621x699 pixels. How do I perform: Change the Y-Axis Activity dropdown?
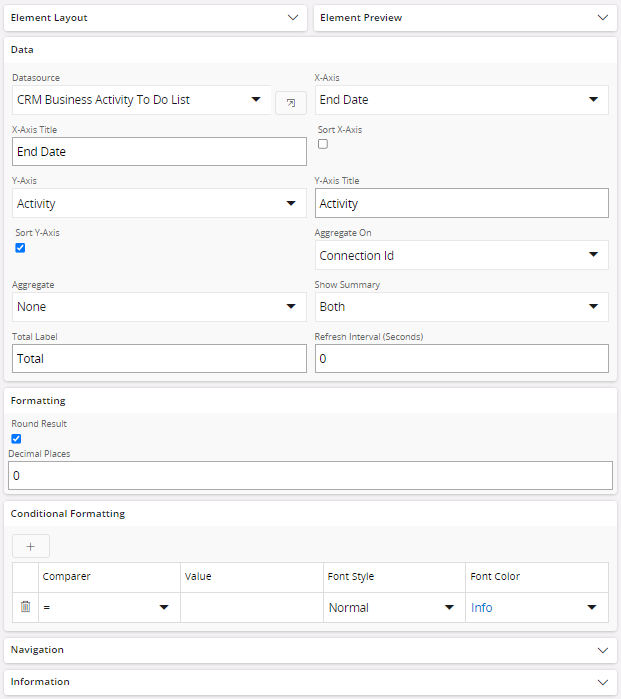coord(159,204)
